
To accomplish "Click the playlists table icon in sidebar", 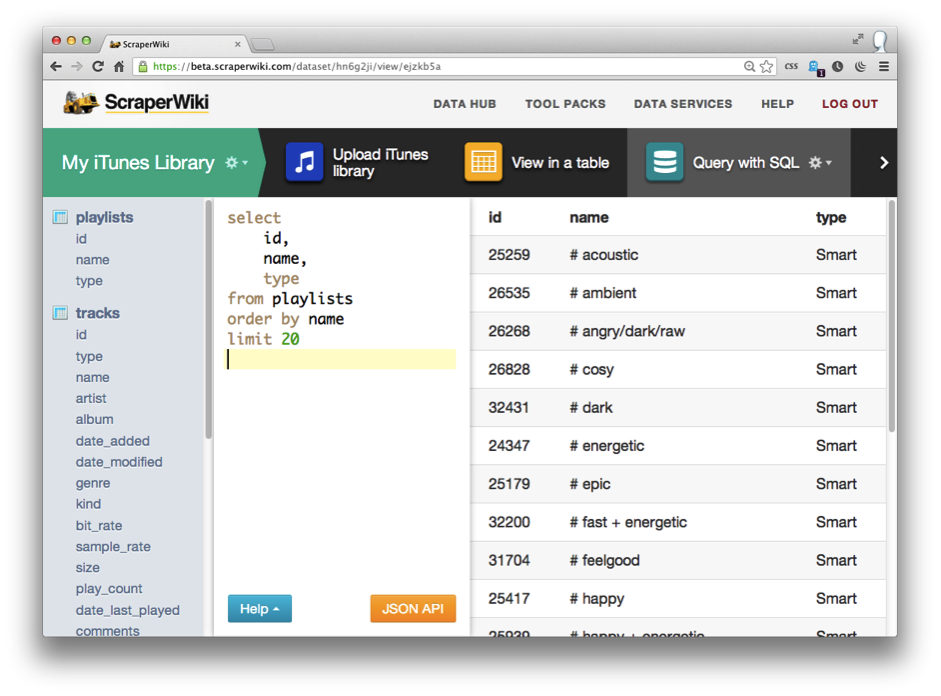I will (60, 217).
